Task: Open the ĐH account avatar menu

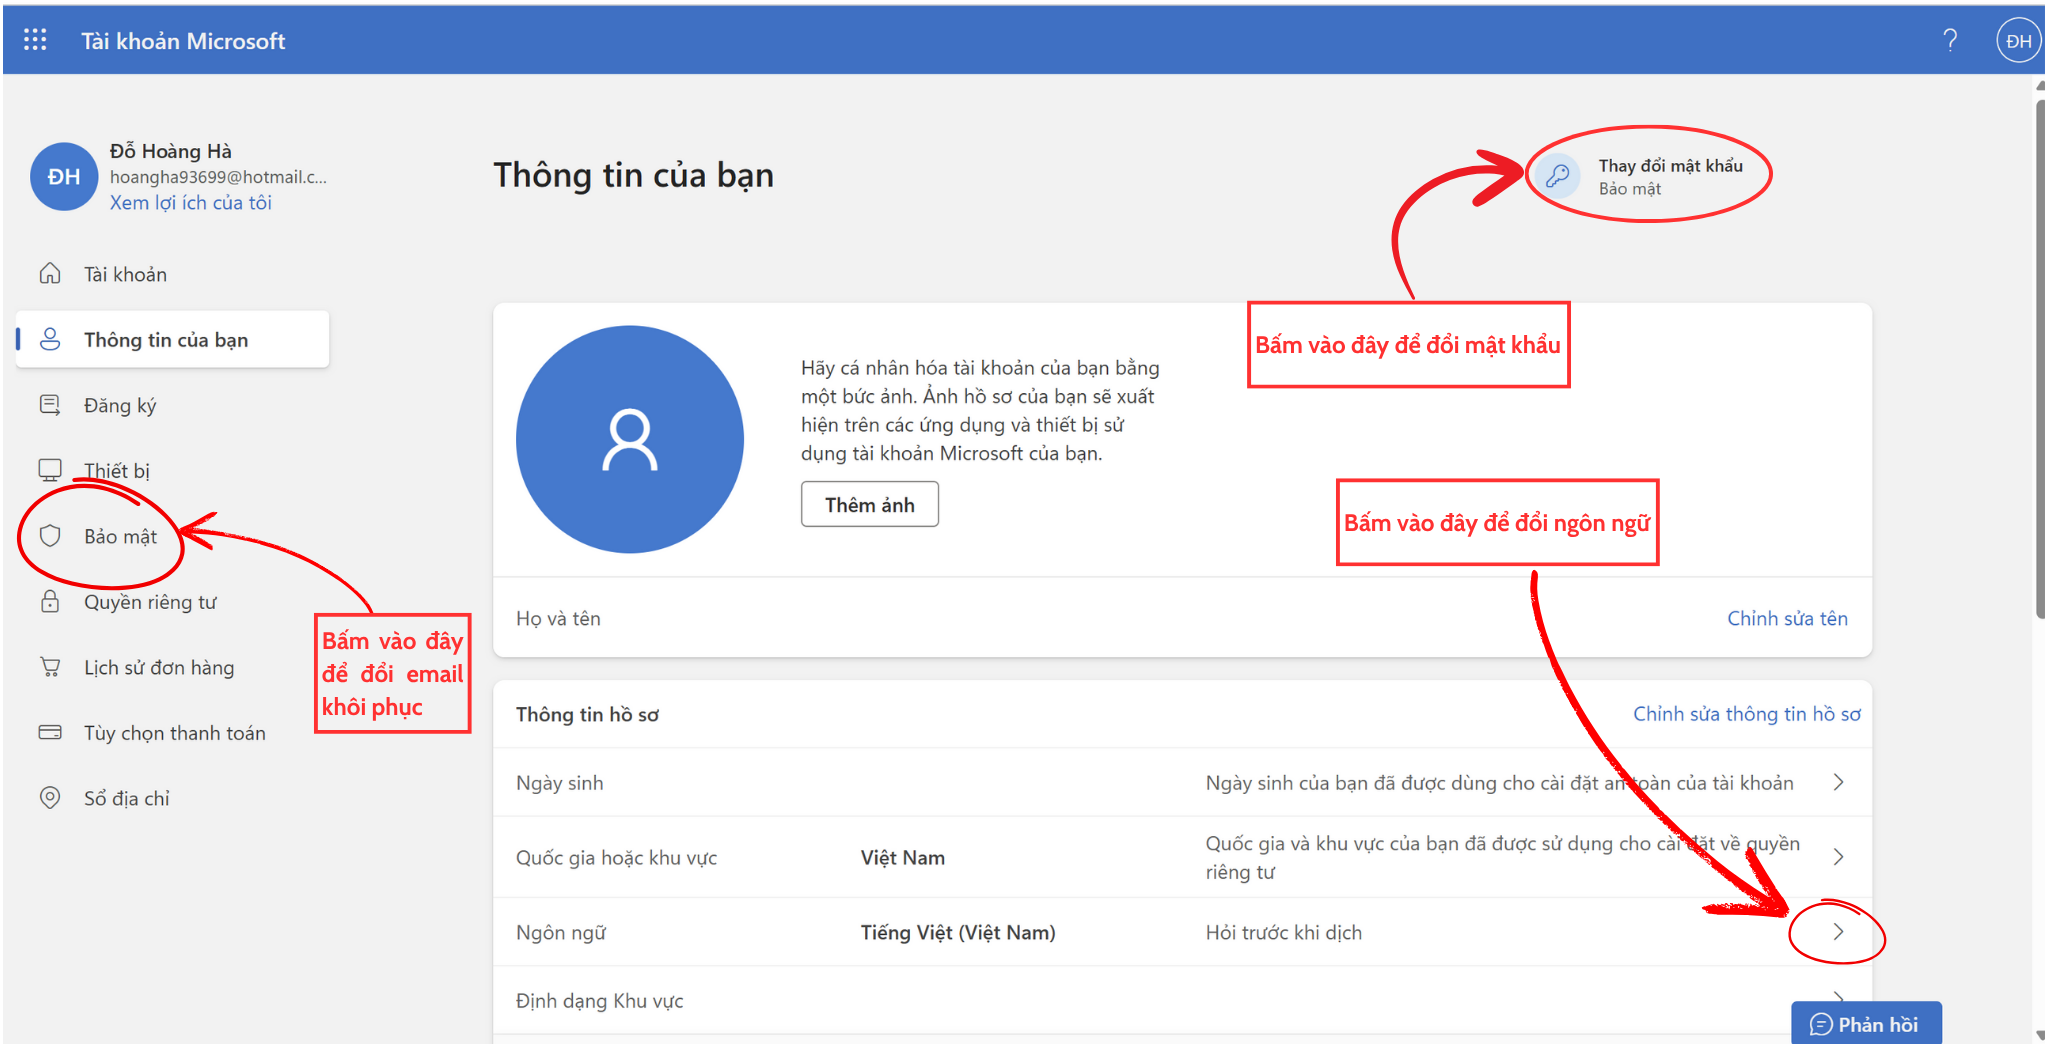Action: (2018, 41)
